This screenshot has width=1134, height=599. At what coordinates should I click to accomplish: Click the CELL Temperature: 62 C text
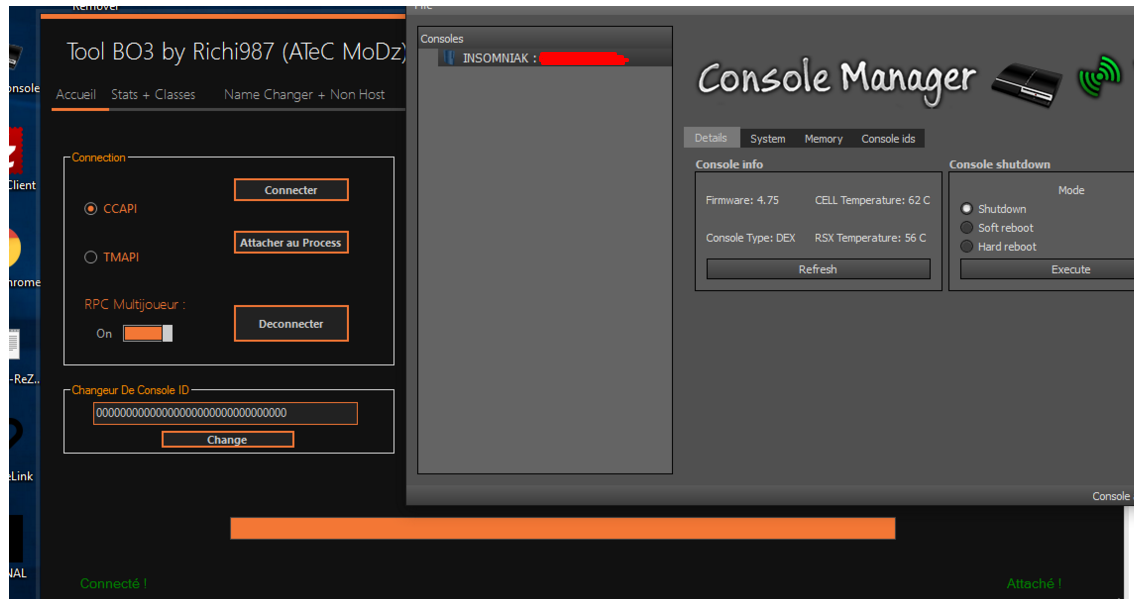click(872, 200)
